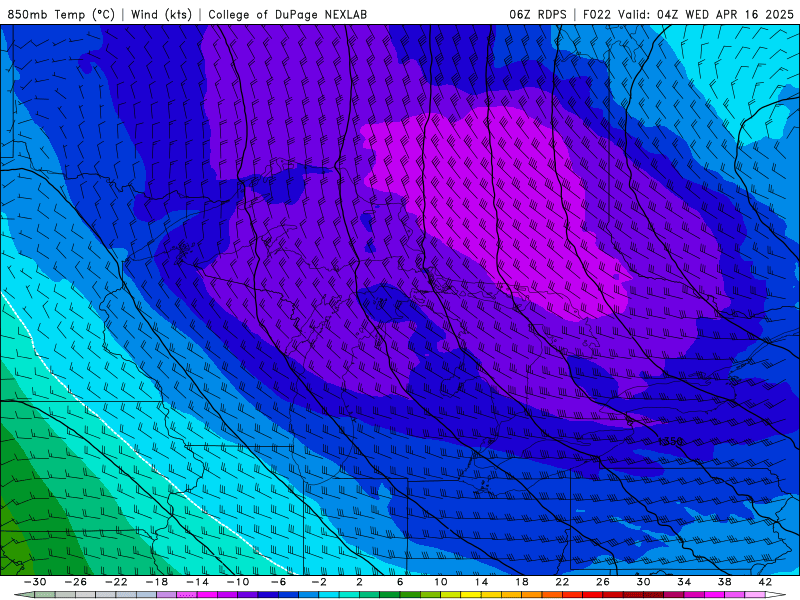Click the -22 value on the temperature scale

116,582
